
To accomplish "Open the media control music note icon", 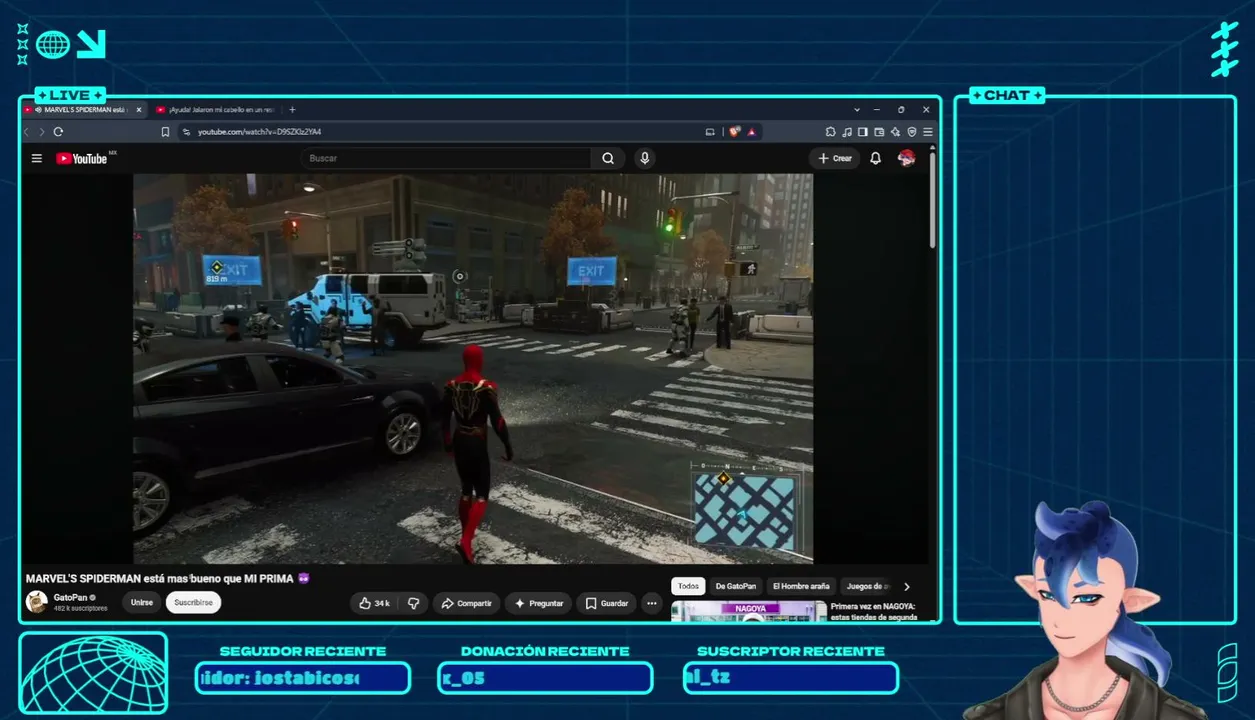I will coord(846,132).
